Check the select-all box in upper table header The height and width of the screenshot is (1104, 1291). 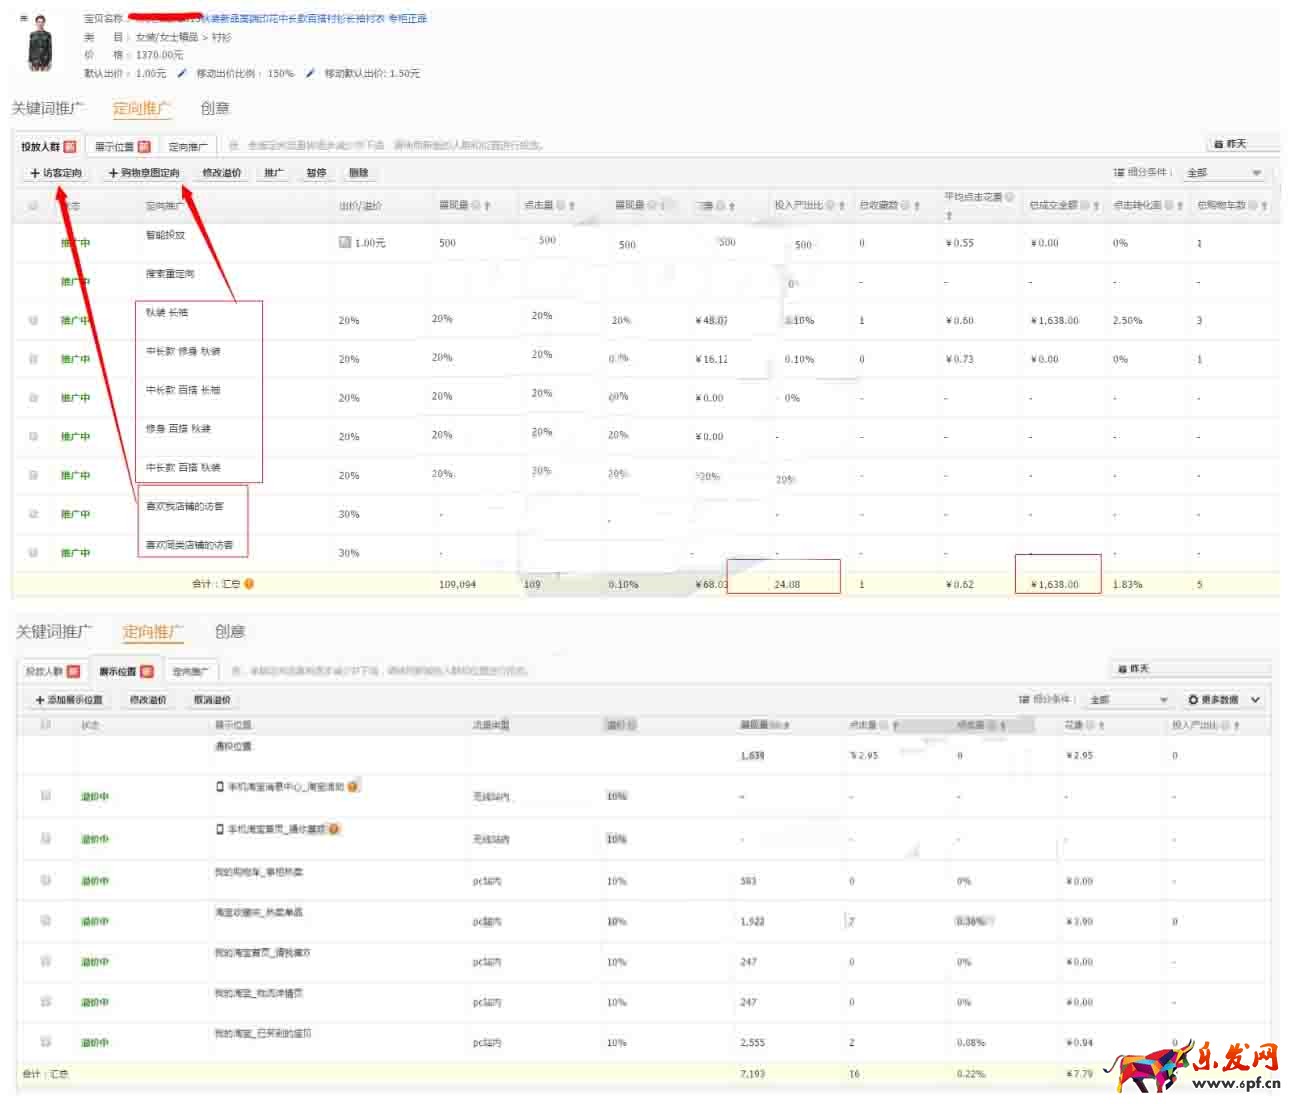click(x=34, y=206)
